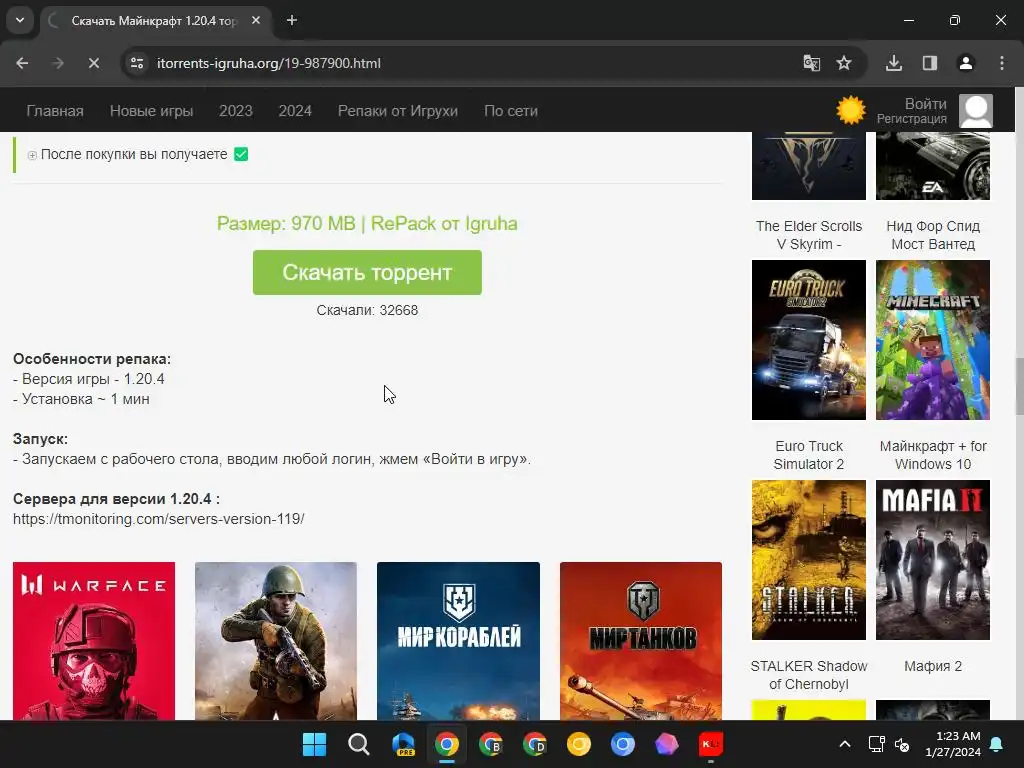Open the Windows Start menu
Image resolution: width=1024 pixels, height=768 pixels.
(x=314, y=744)
